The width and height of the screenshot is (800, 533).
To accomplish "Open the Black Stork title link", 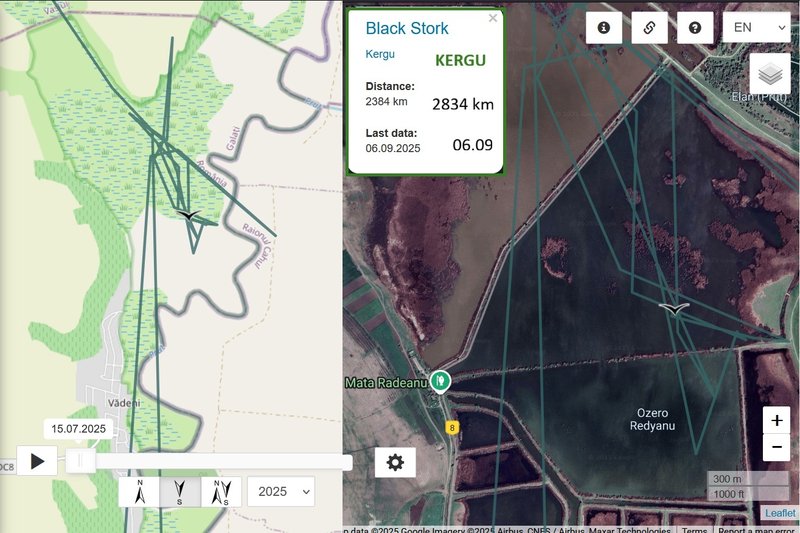I will pyautogui.click(x=407, y=29).
